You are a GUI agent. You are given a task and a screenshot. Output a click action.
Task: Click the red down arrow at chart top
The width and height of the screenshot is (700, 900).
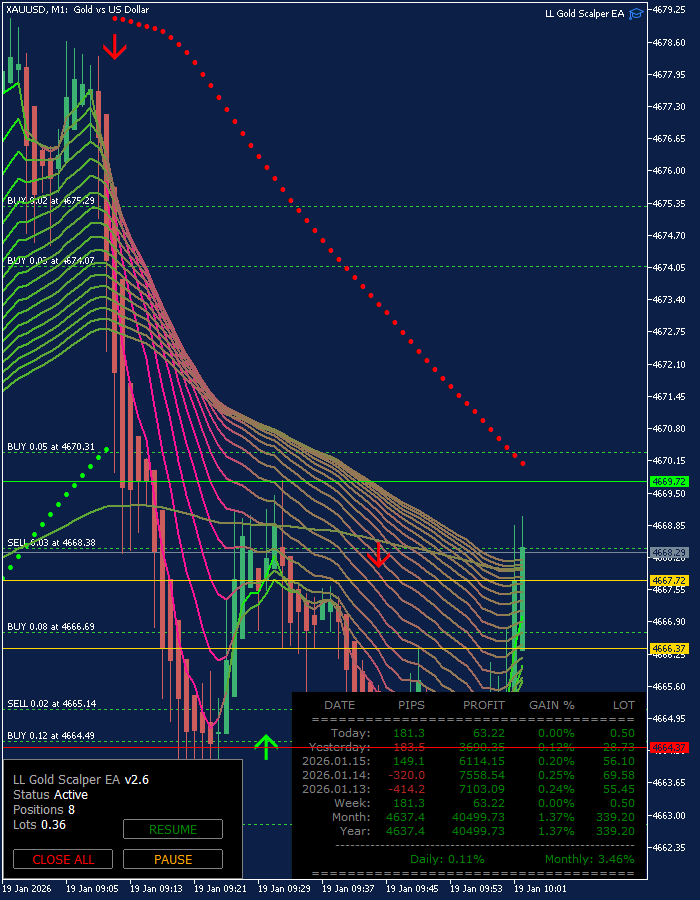point(115,46)
